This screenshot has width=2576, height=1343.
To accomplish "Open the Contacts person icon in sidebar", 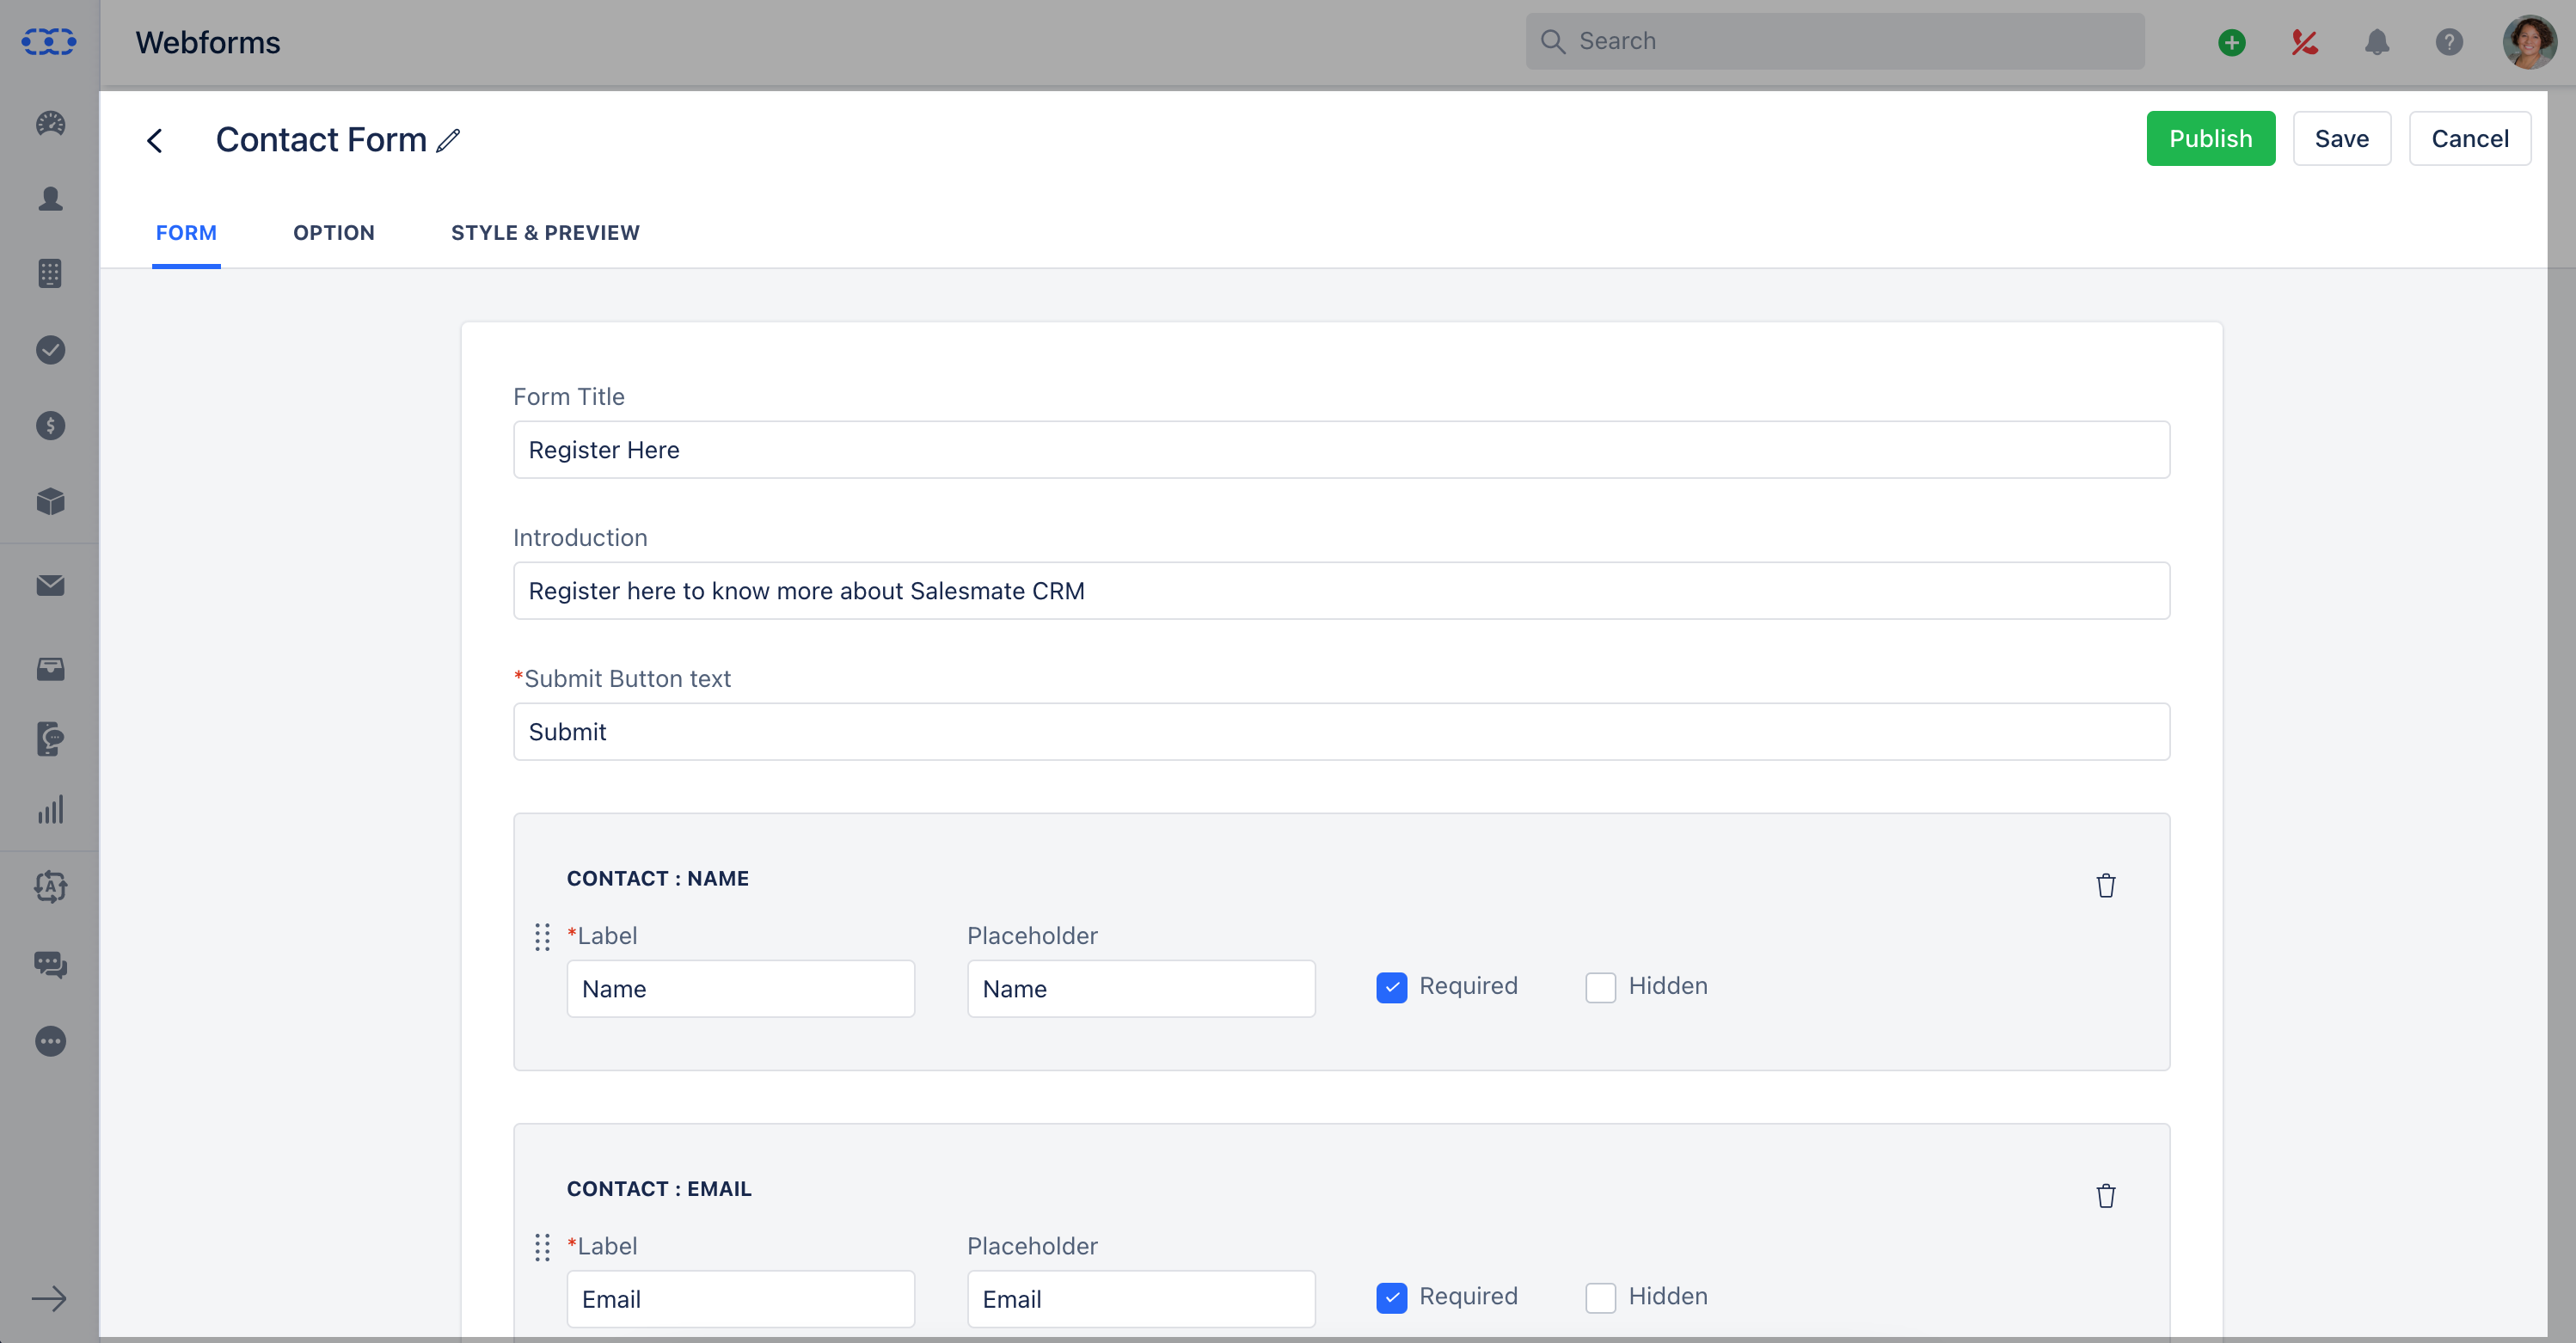I will point(50,198).
